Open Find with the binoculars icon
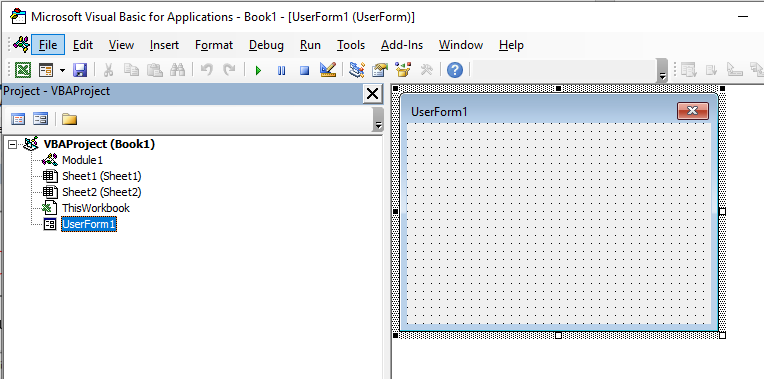Screen dimensions: 764x379 pos(177,70)
